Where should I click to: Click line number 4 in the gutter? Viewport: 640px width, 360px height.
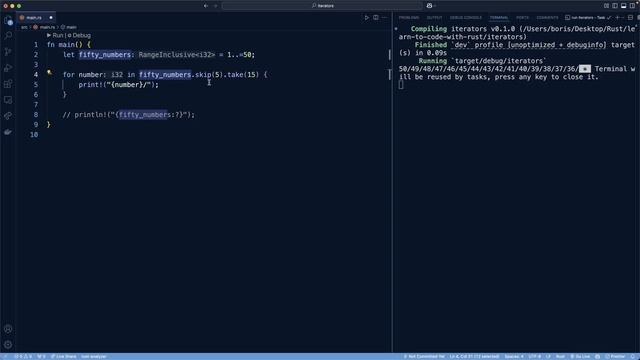(36, 75)
